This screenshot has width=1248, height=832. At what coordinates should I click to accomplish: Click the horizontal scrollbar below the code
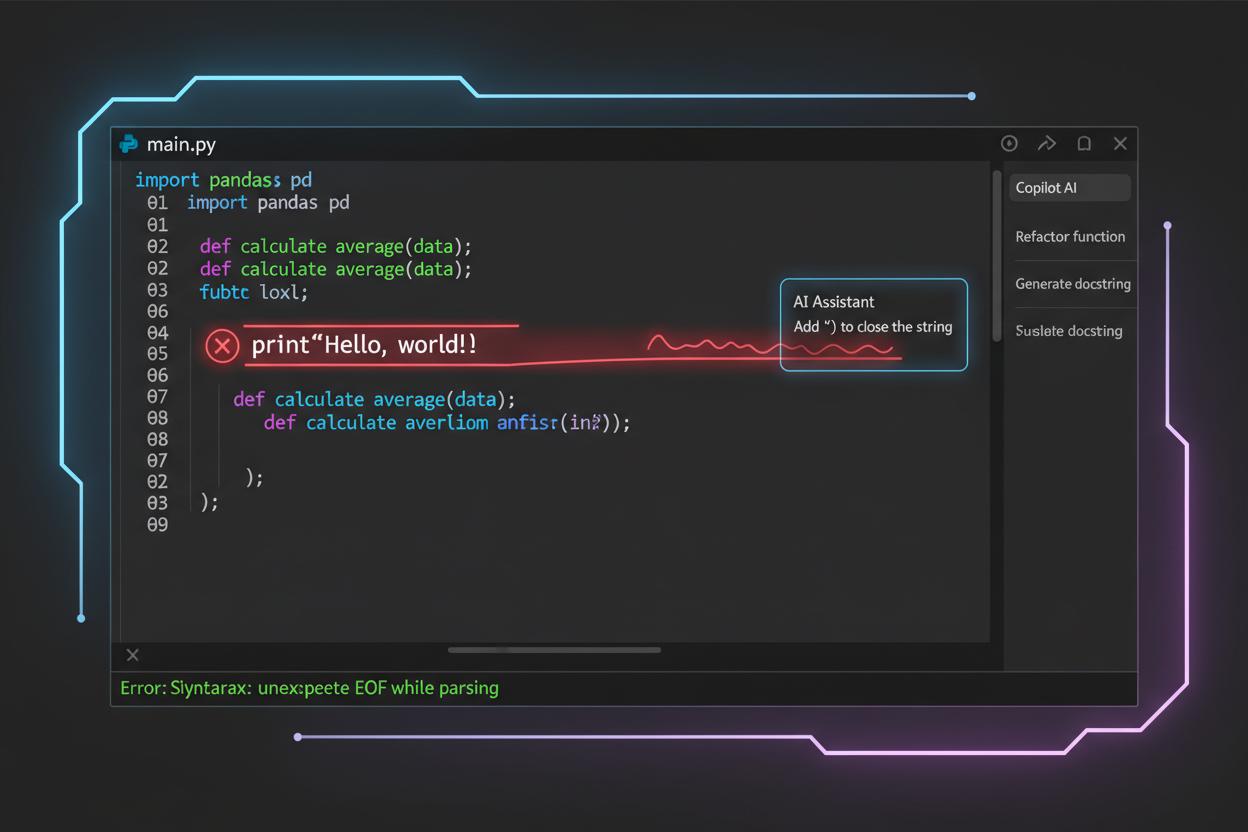[554, 650]
